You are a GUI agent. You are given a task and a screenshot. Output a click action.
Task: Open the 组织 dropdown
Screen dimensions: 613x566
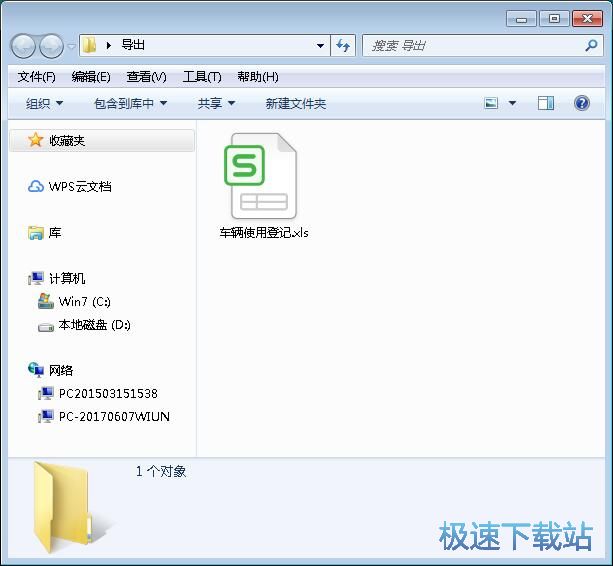(44, 104)
